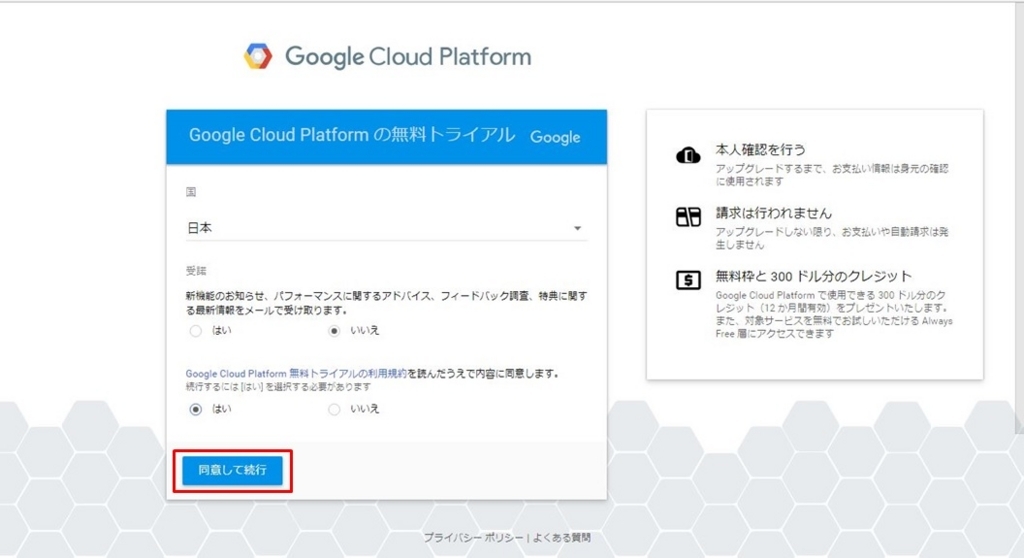This screenshot has height=558, width=1024.
Task: Select はい to agree to terms of service
Action: [195, 410]
